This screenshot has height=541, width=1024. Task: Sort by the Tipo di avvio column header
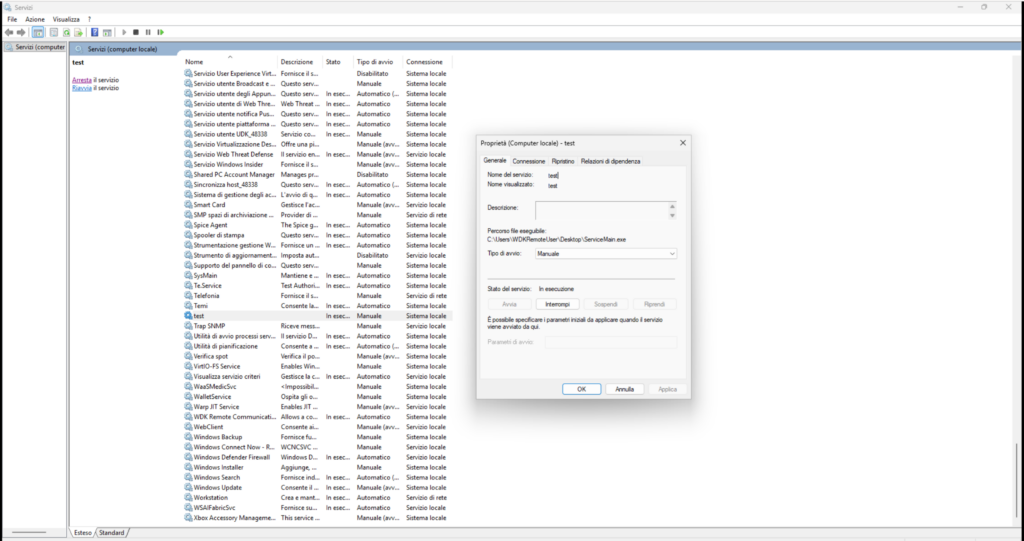click(x=378, y=61)
